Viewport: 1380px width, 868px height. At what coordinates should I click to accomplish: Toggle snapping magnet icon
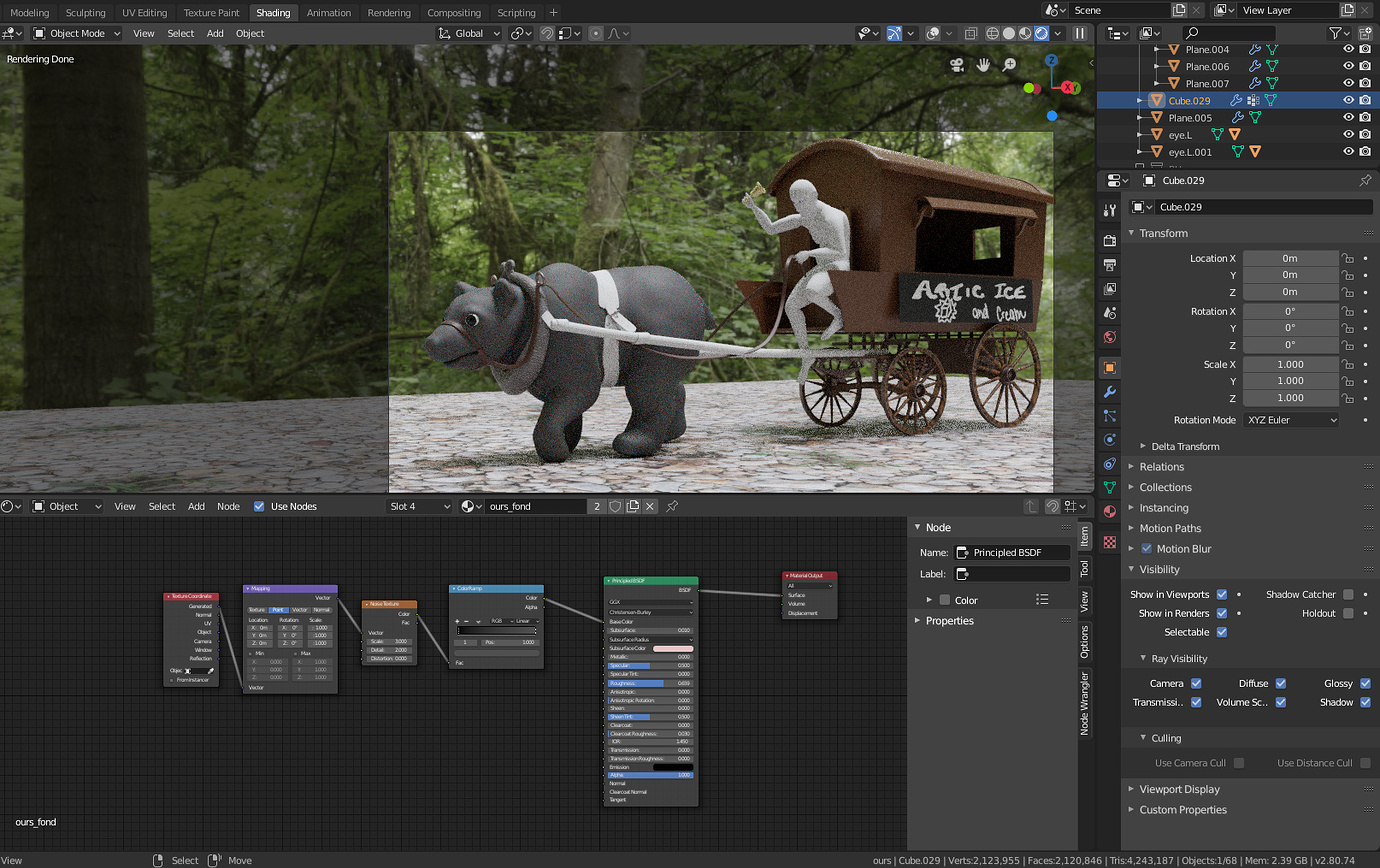tap(547, 33)
